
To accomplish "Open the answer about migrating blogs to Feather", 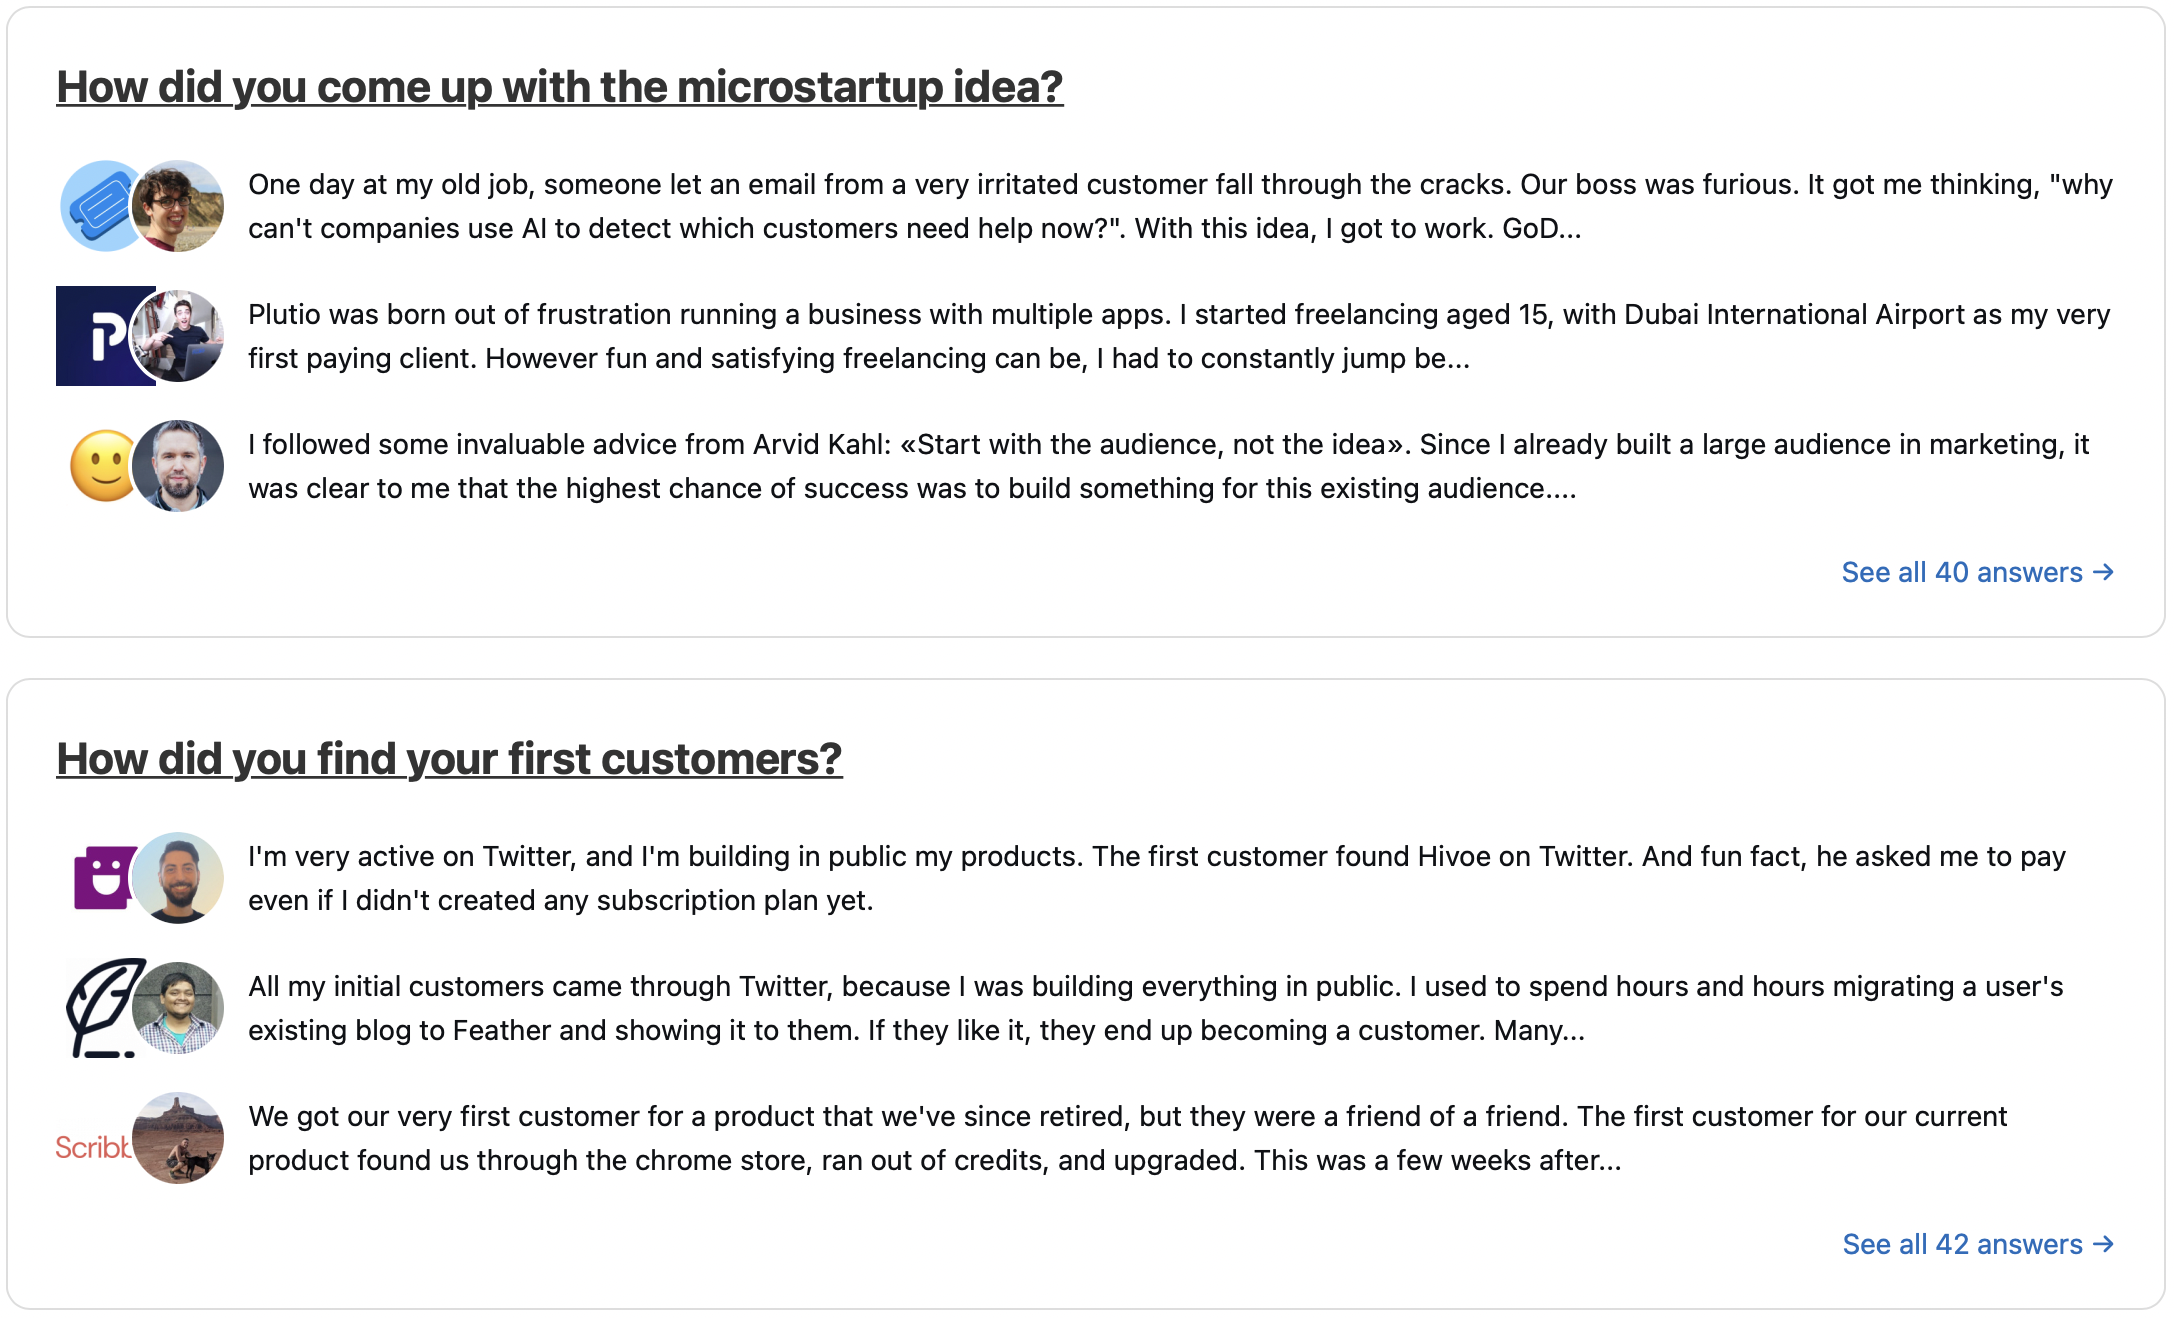I will 1156,1008.
